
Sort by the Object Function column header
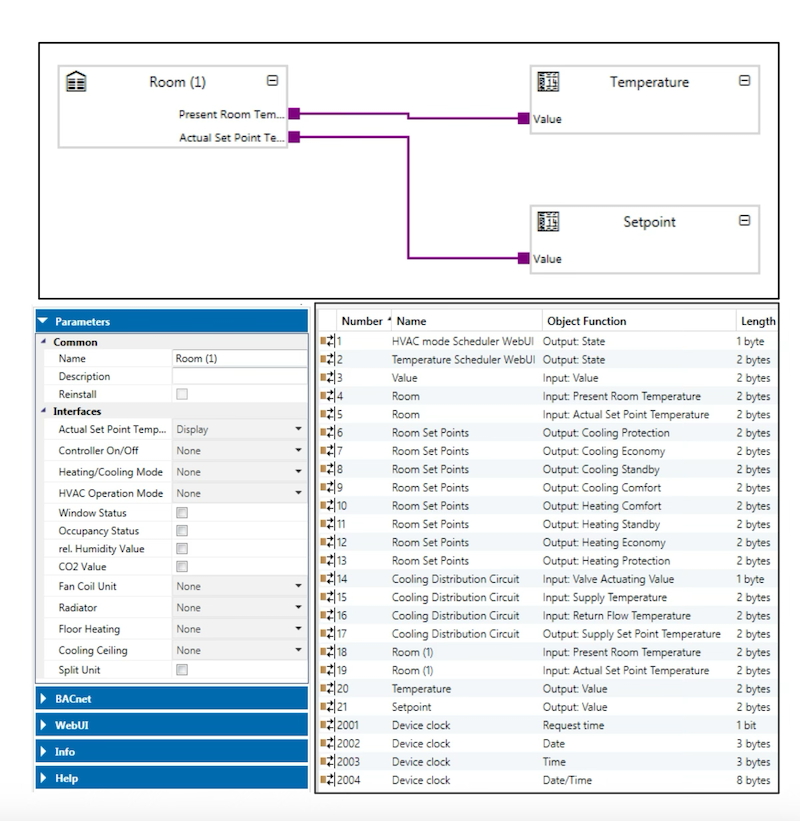585,321
